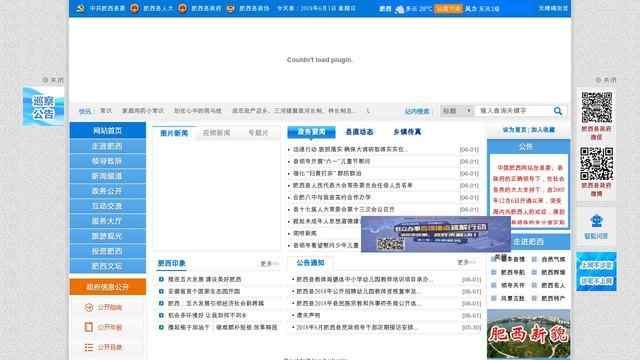The height and width of the screenshot is (360, 640).
Task: Click the square icon beside 肥西导航
Action: pos(493,272)
